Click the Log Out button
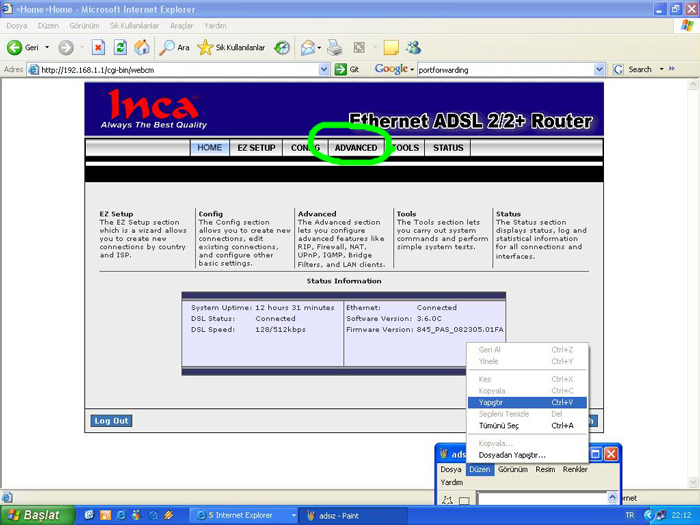700x525 pixels. coord(111,421)
